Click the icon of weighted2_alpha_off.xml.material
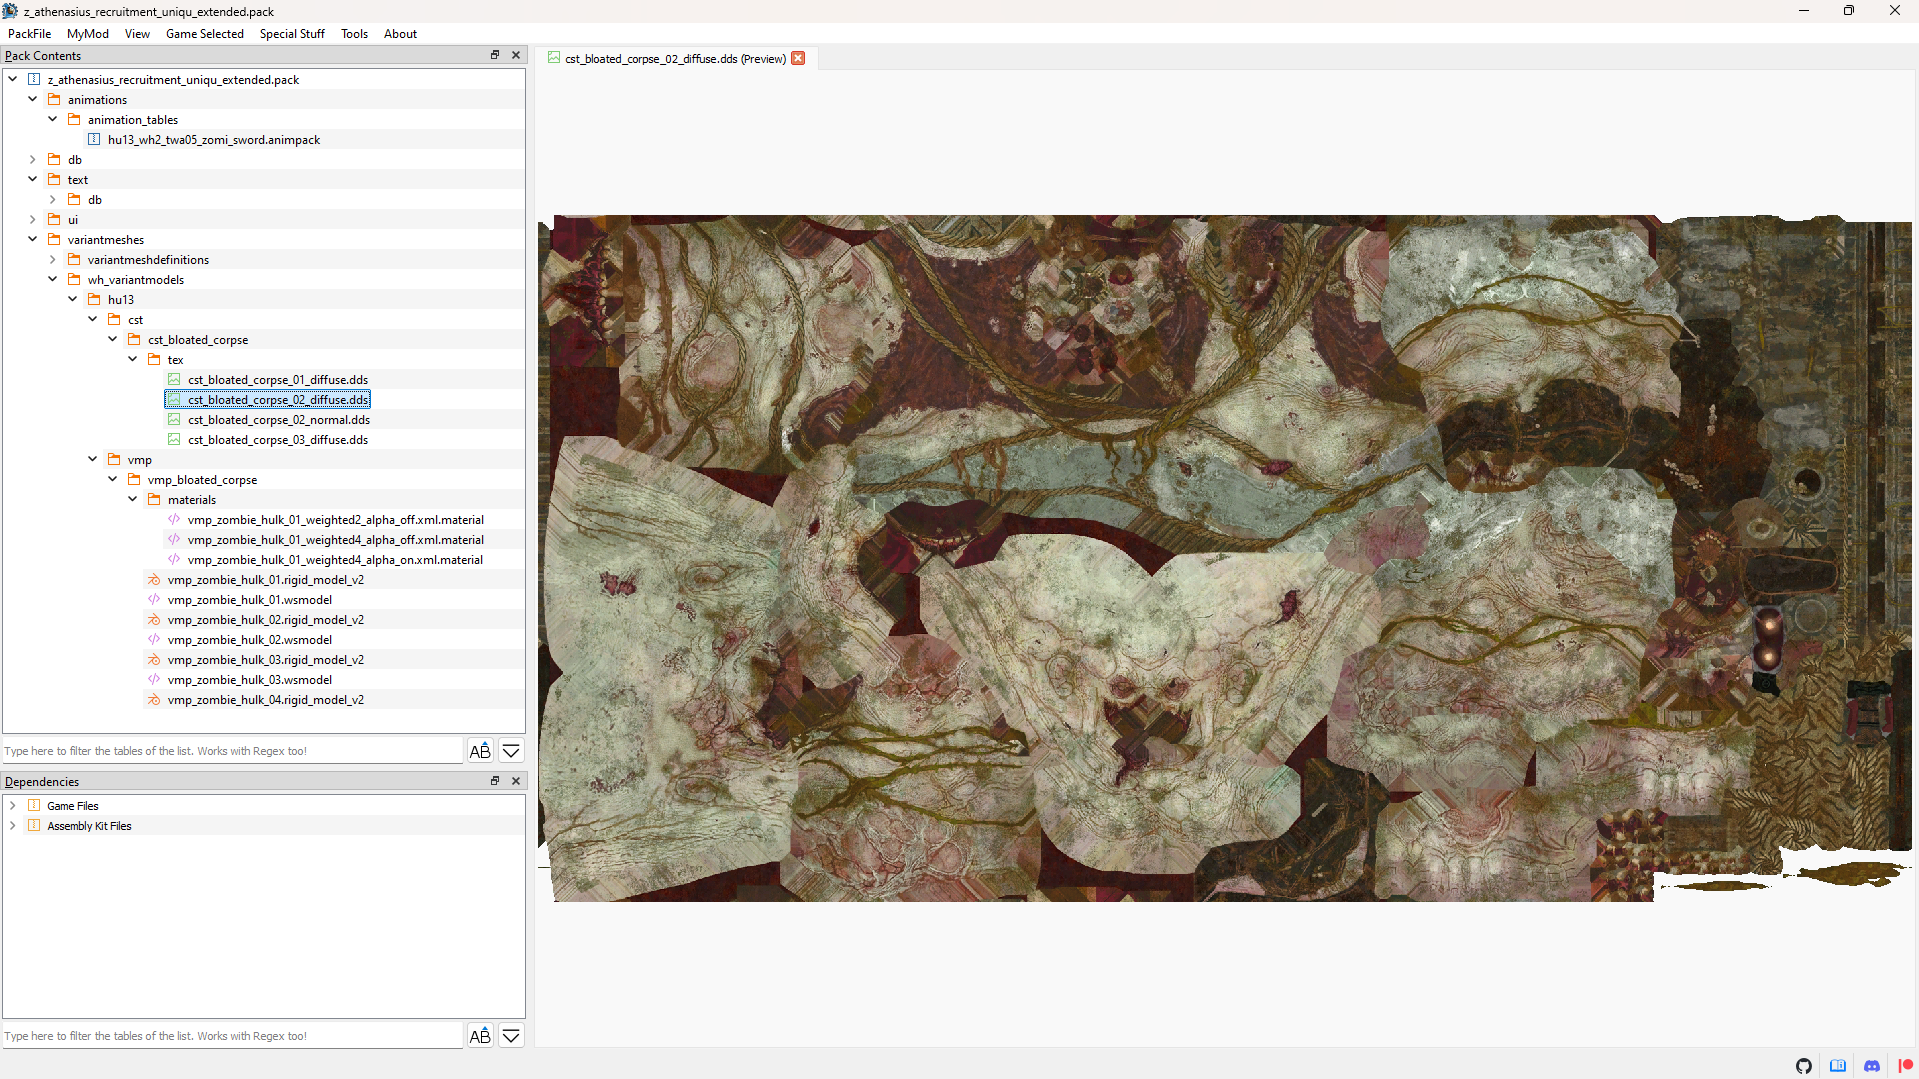 [174, 520]
